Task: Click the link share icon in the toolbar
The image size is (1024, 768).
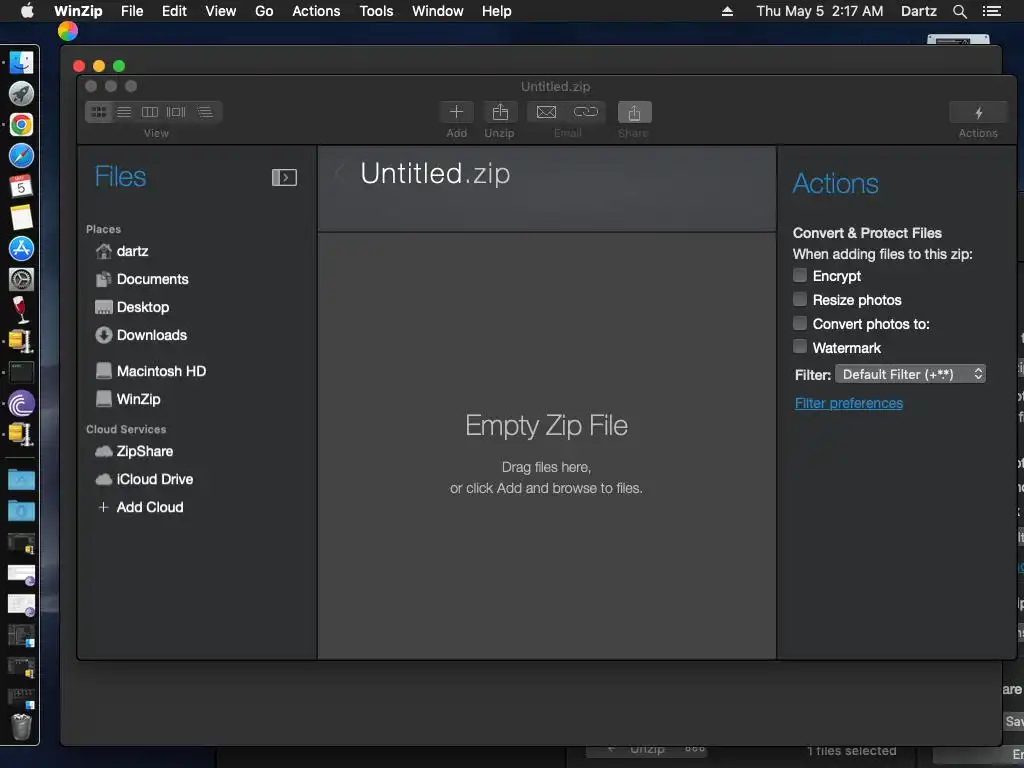Action: click(x=585, y=112)
